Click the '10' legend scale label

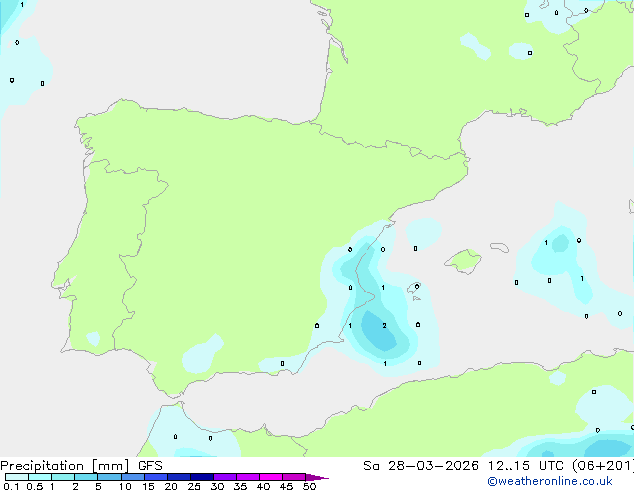click(x=125, y=486)
